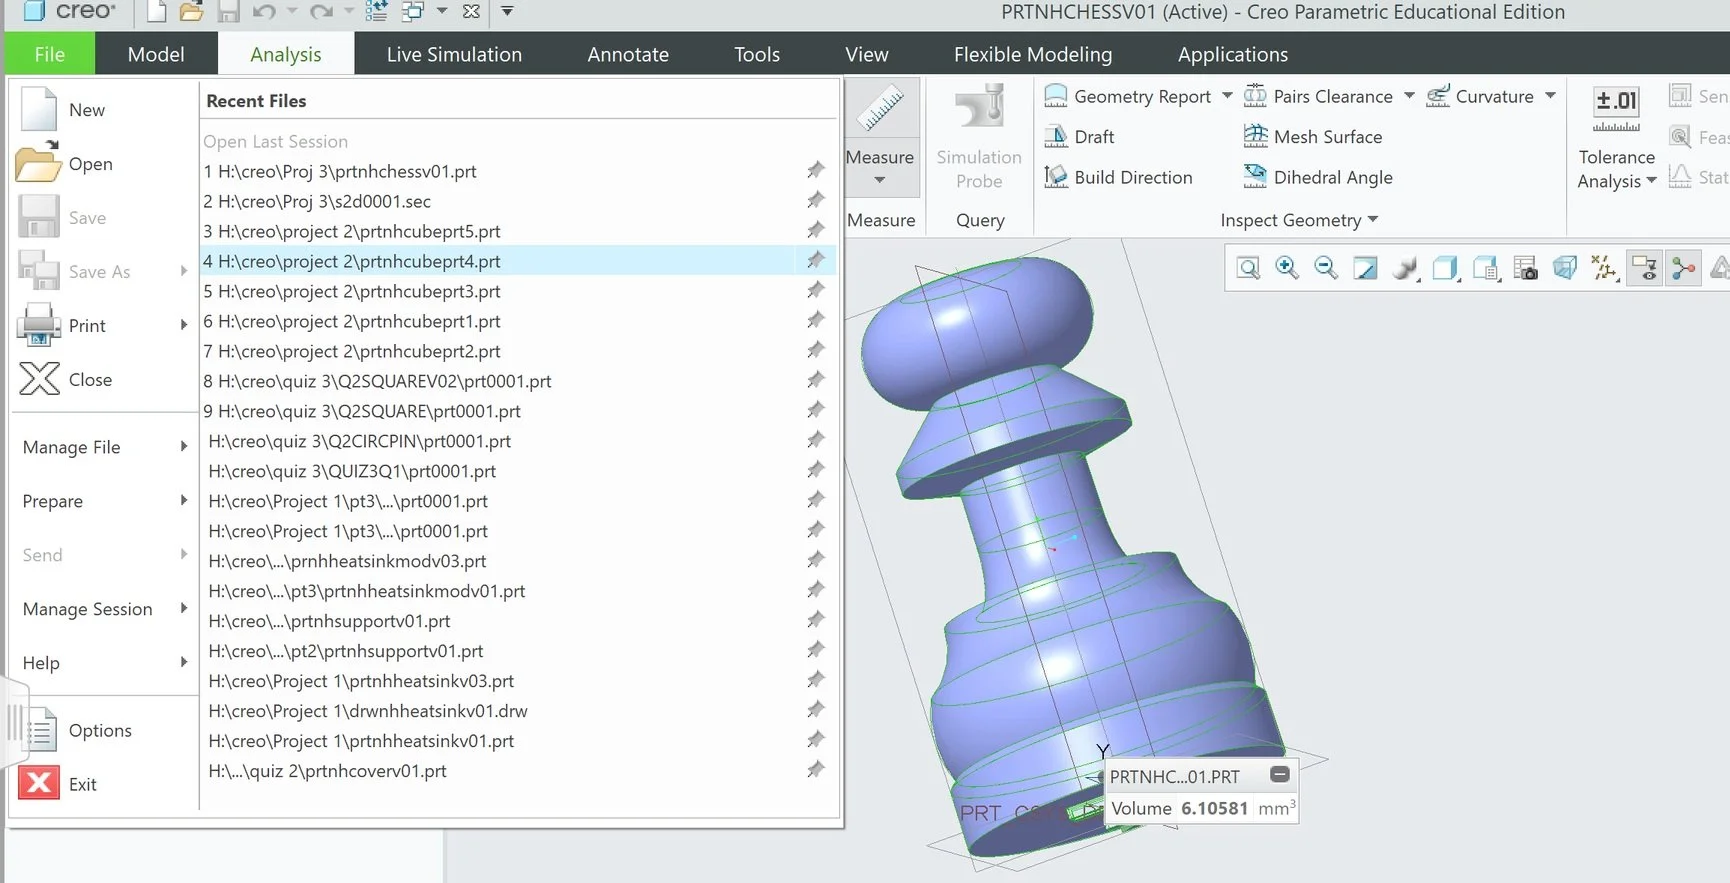The height and width of the screenshot is (883, 1730).
Task: Expand the Measure dropdown arrow
Action: 880,180
